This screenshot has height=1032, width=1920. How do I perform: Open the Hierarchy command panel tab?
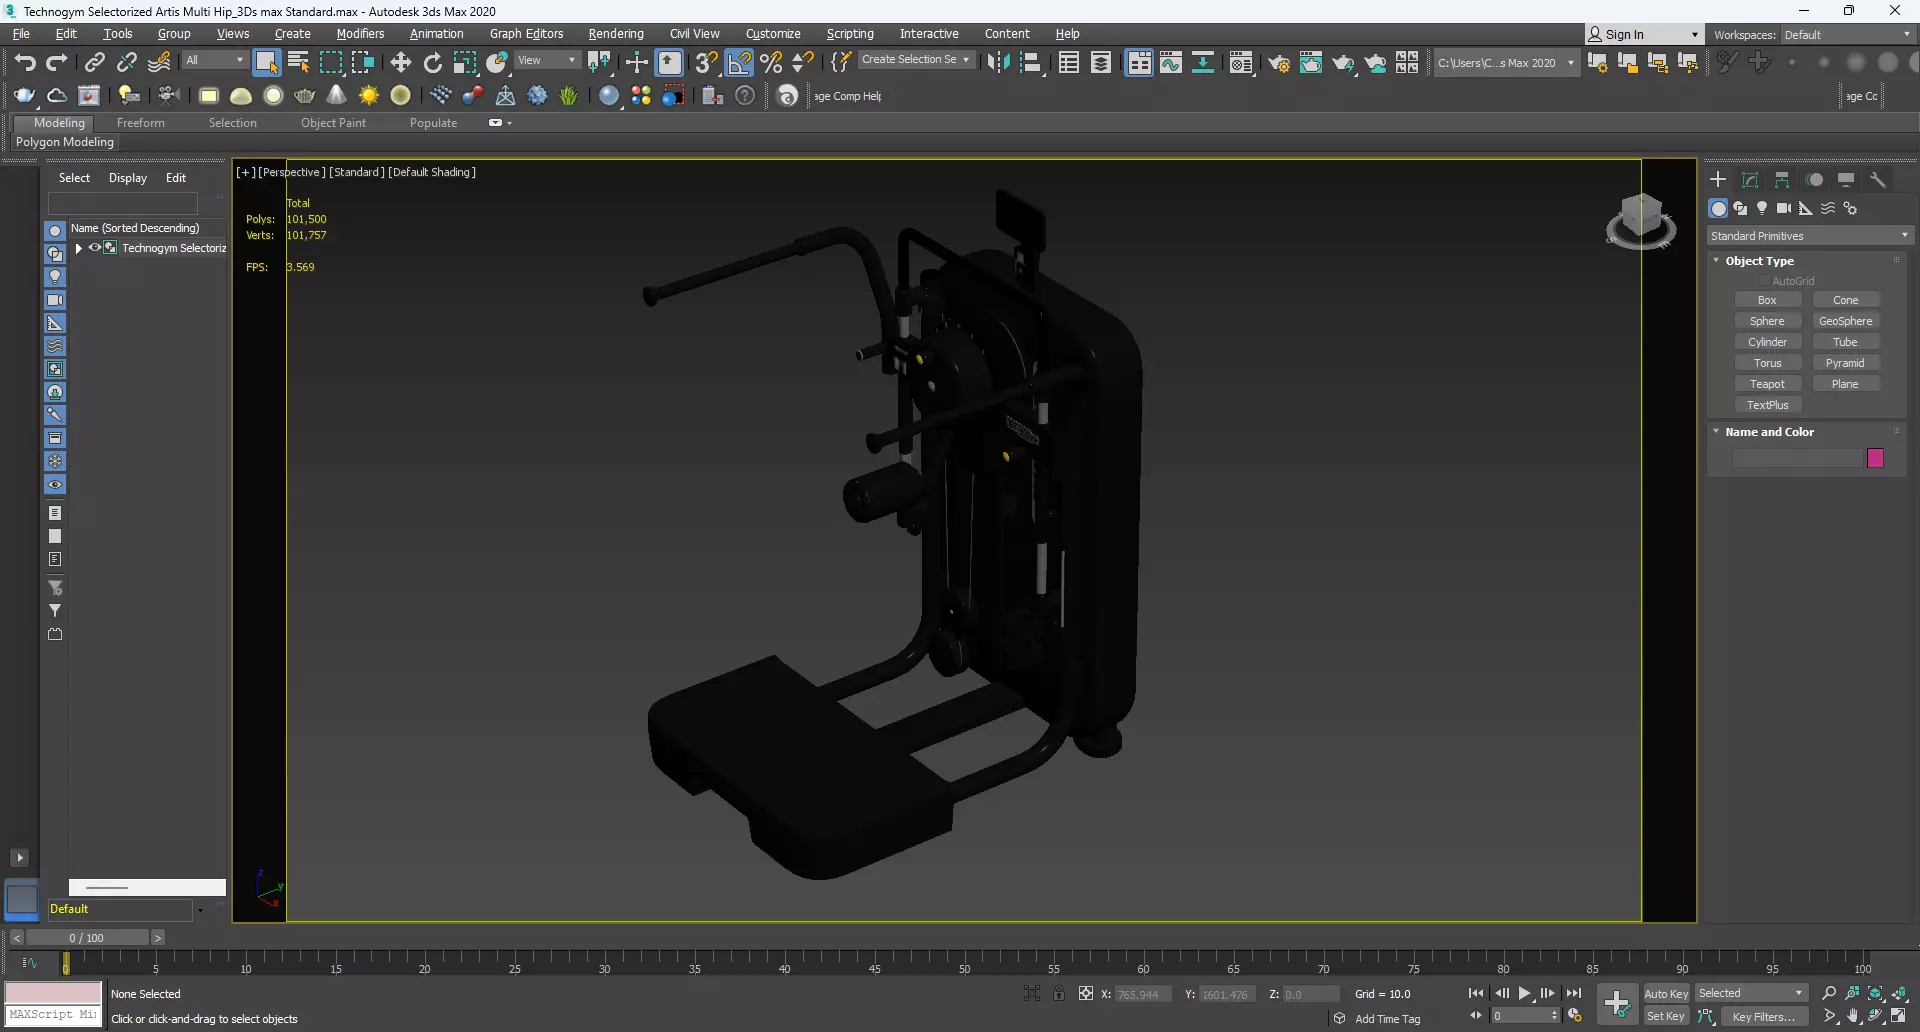pos(1782,180)
